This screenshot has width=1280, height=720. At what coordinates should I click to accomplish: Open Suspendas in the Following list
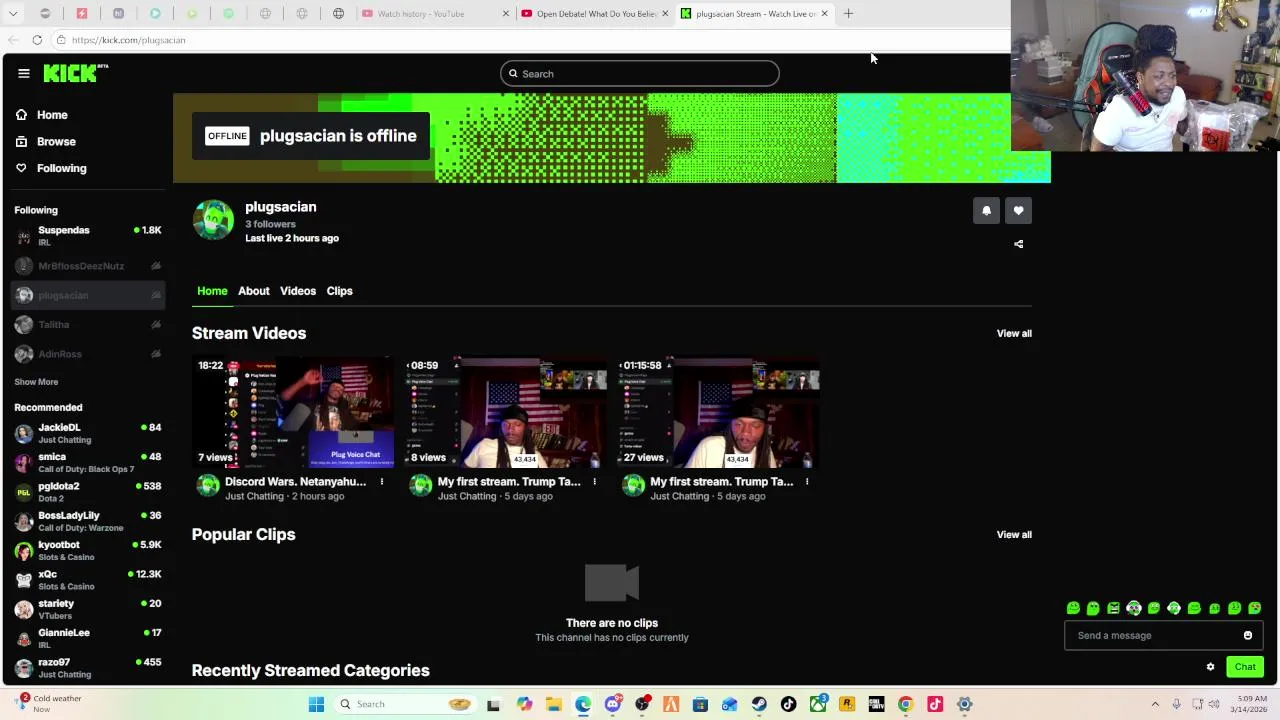pyautogui.click(x=88, y=235)
